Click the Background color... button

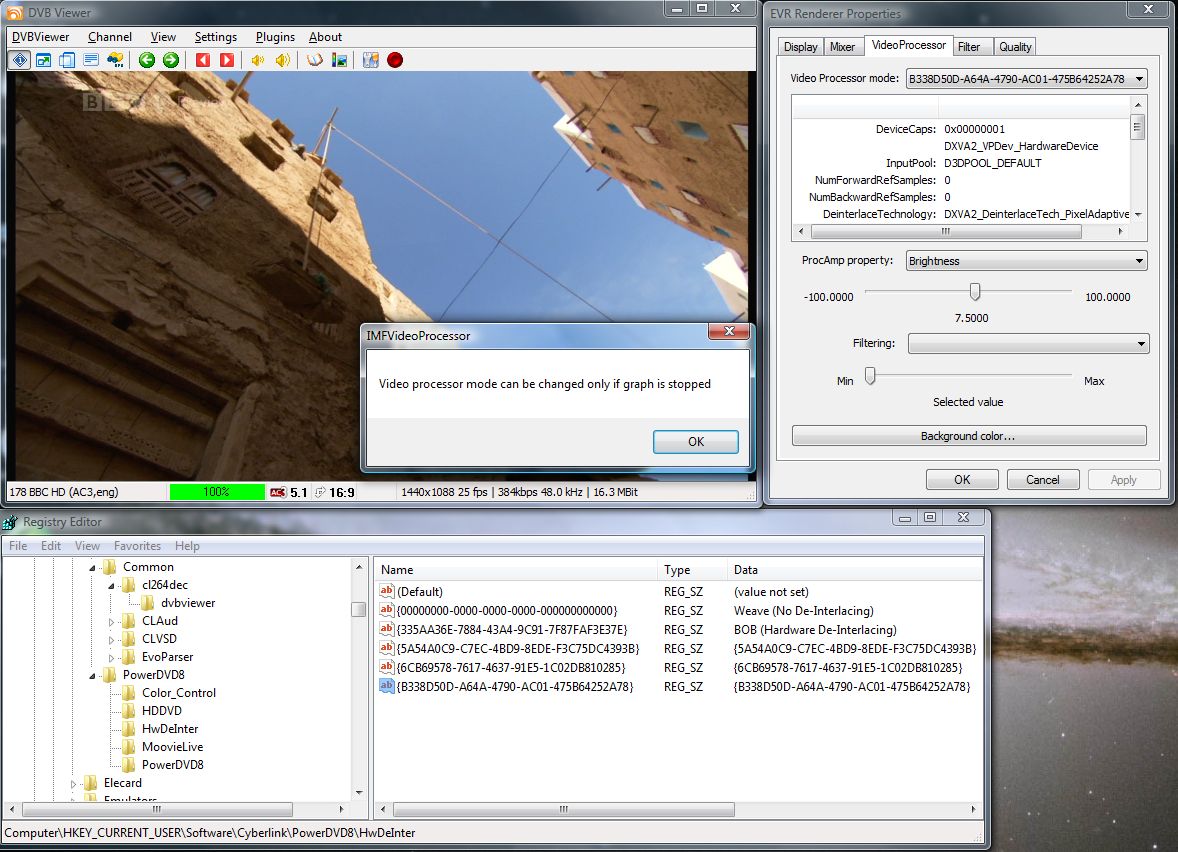tap(968, 436)
